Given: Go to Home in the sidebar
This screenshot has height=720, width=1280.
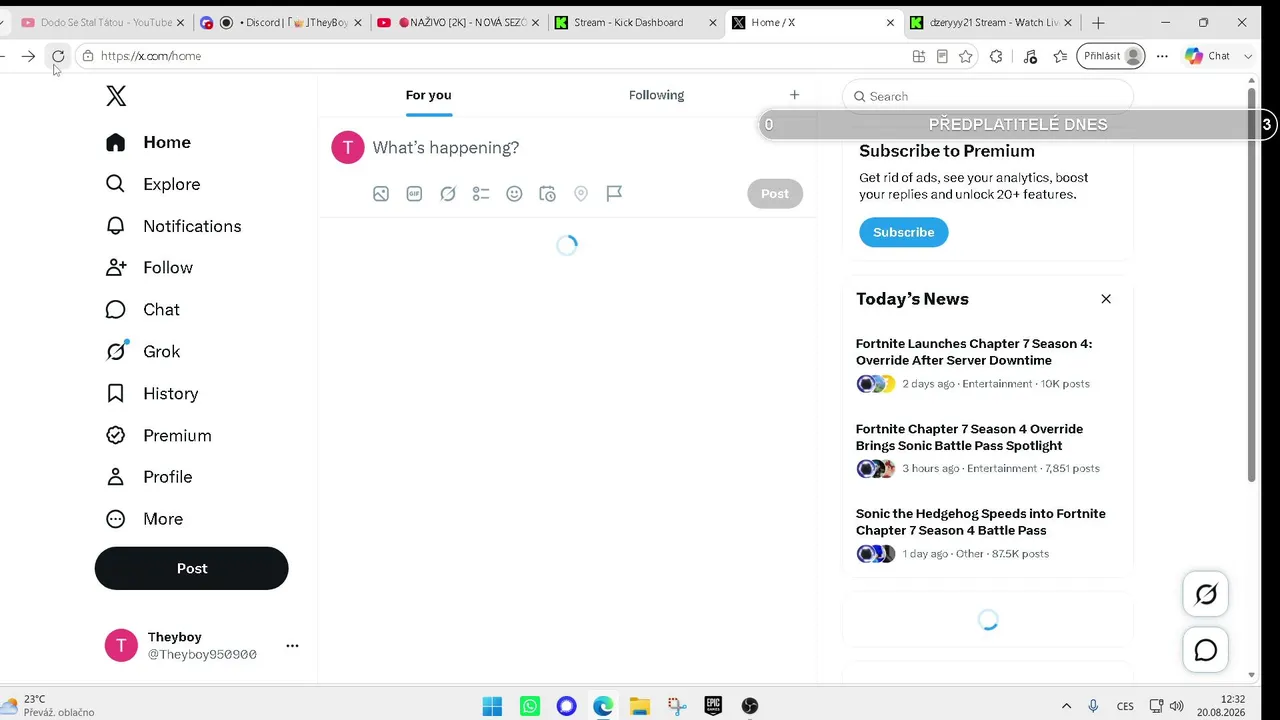Looking at the screenshot, I should [148, 142].
